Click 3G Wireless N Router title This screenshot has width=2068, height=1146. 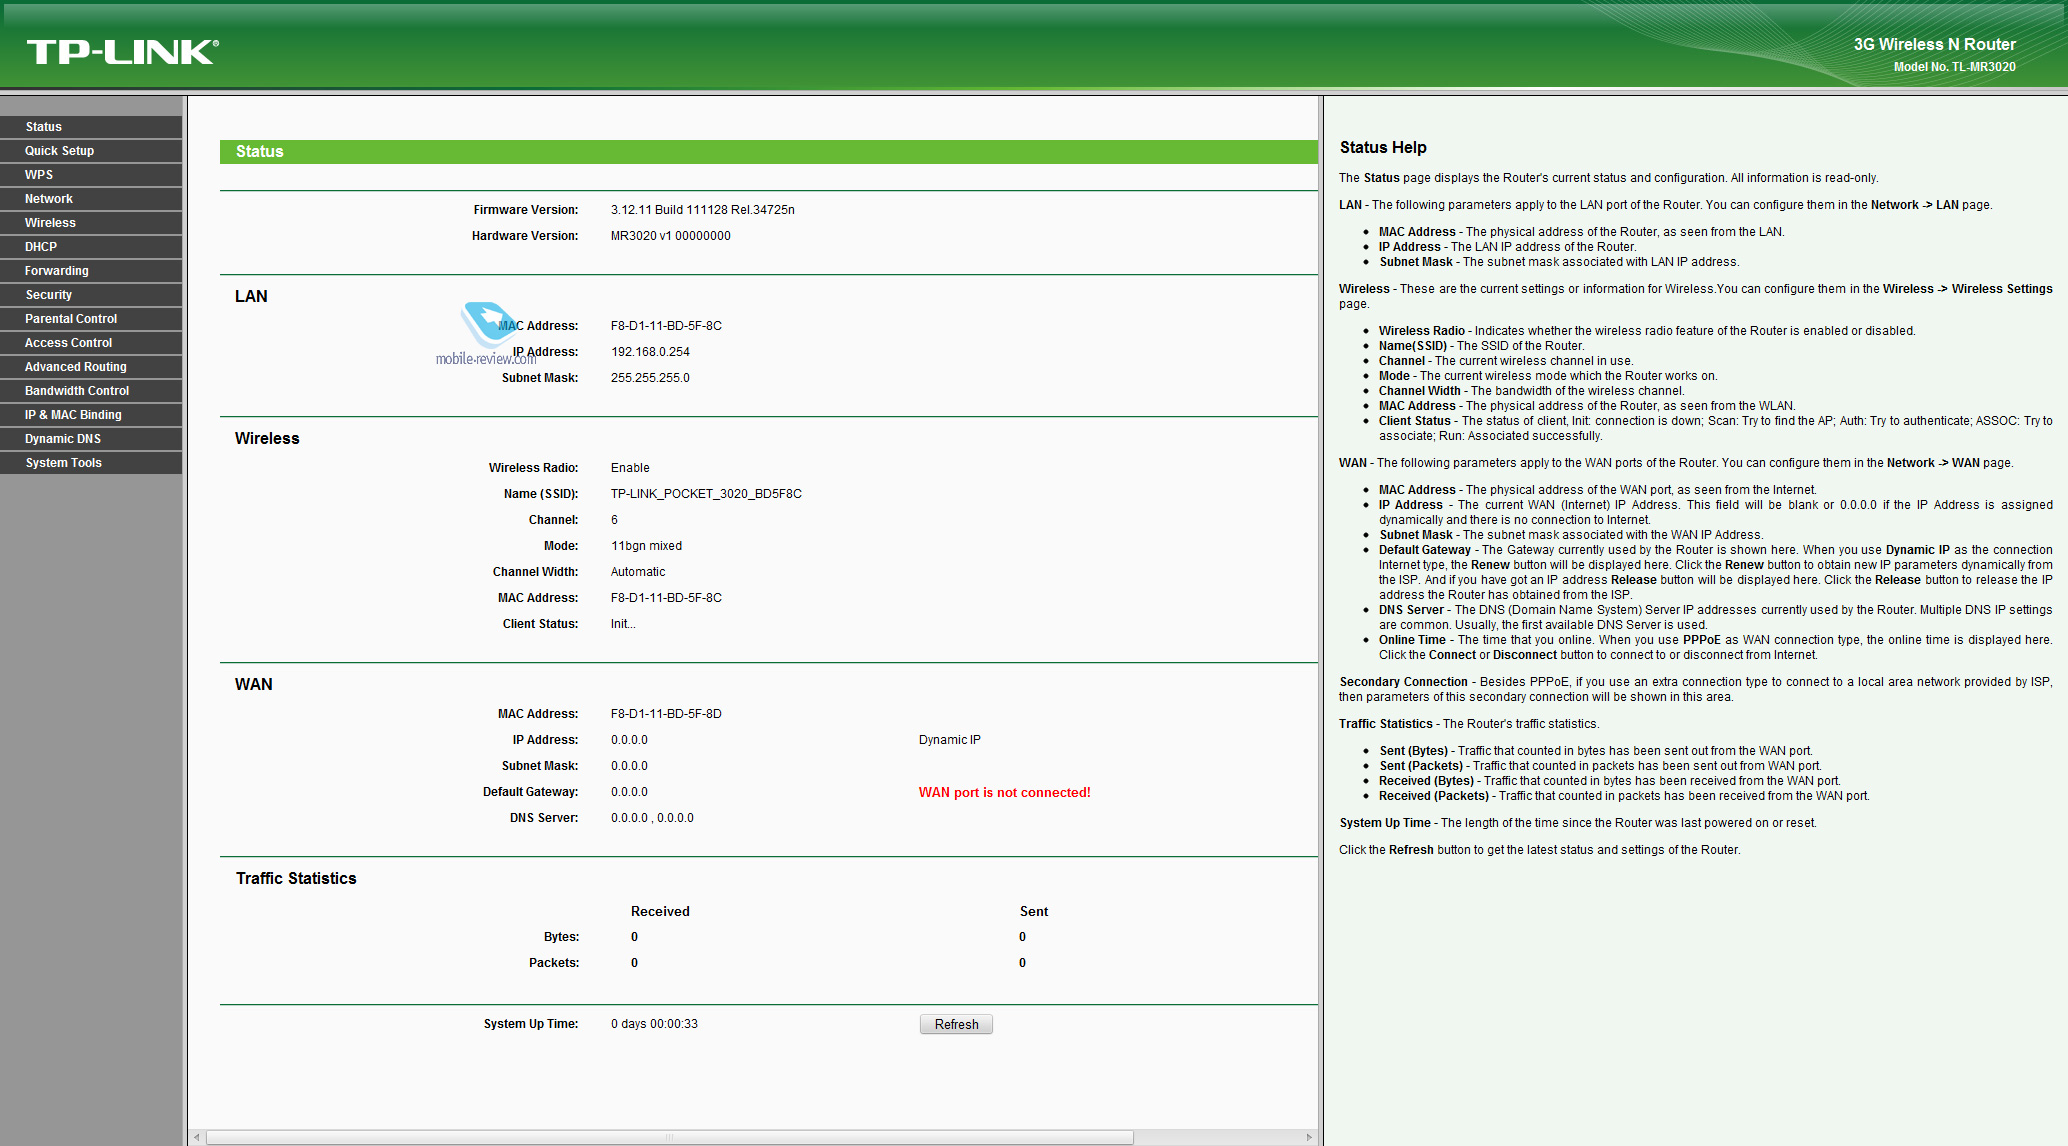(x=1934, y=44)
